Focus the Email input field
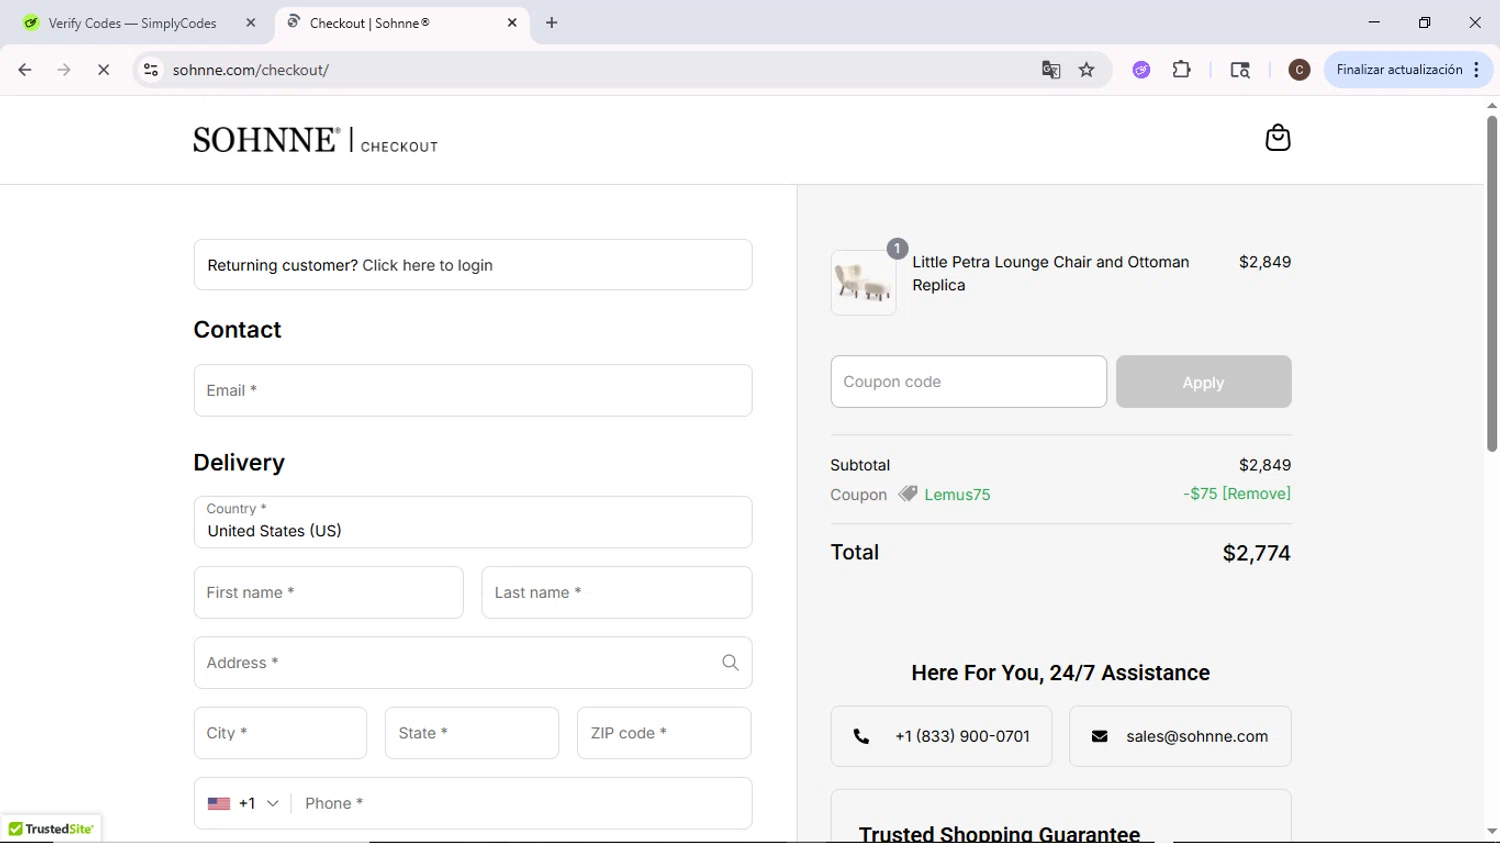Screen dimensions: 1500x843 click(473, 390)
